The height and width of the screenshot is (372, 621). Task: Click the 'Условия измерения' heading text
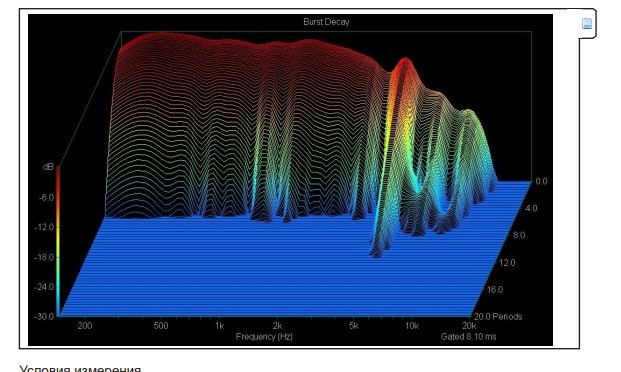(x=80, y=368)
